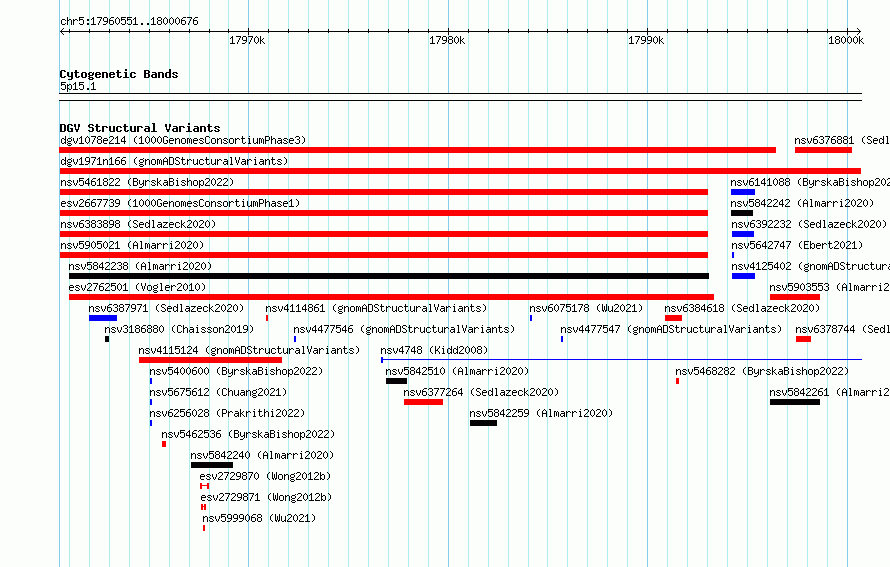Click the nsv6376881 red variant bar
The height and width of the screenshot is (567, 890).
pyautogui.click(x=824, y=150)
